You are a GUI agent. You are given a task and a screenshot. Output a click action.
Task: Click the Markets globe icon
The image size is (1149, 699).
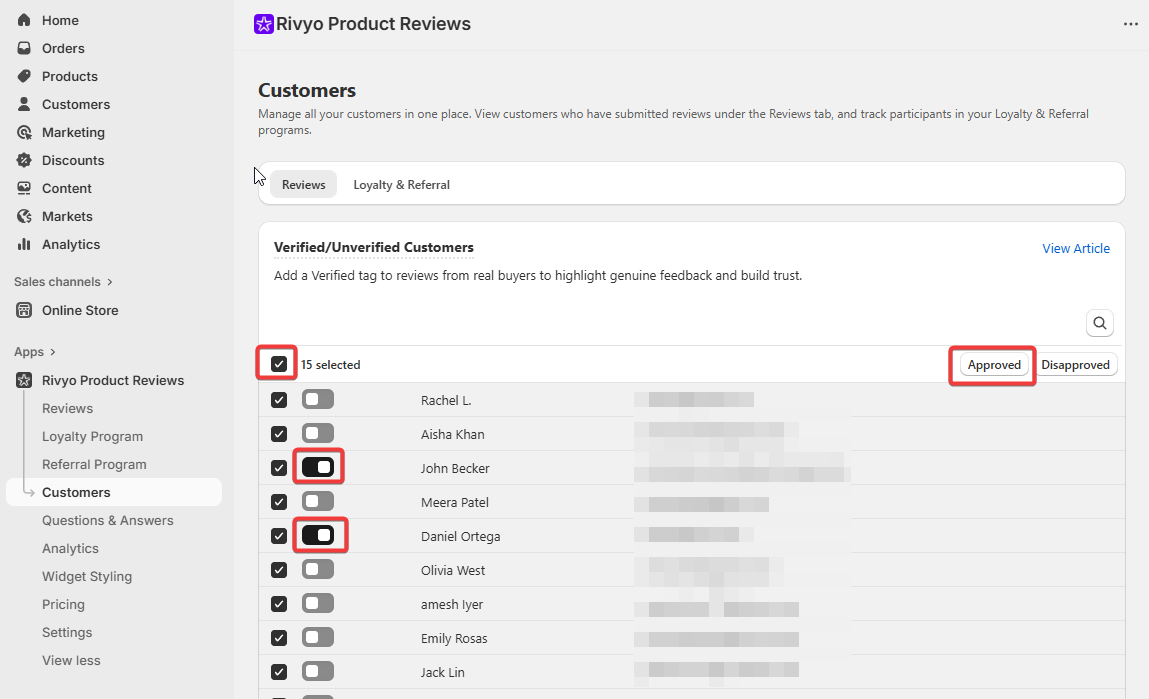coord(24,216)
